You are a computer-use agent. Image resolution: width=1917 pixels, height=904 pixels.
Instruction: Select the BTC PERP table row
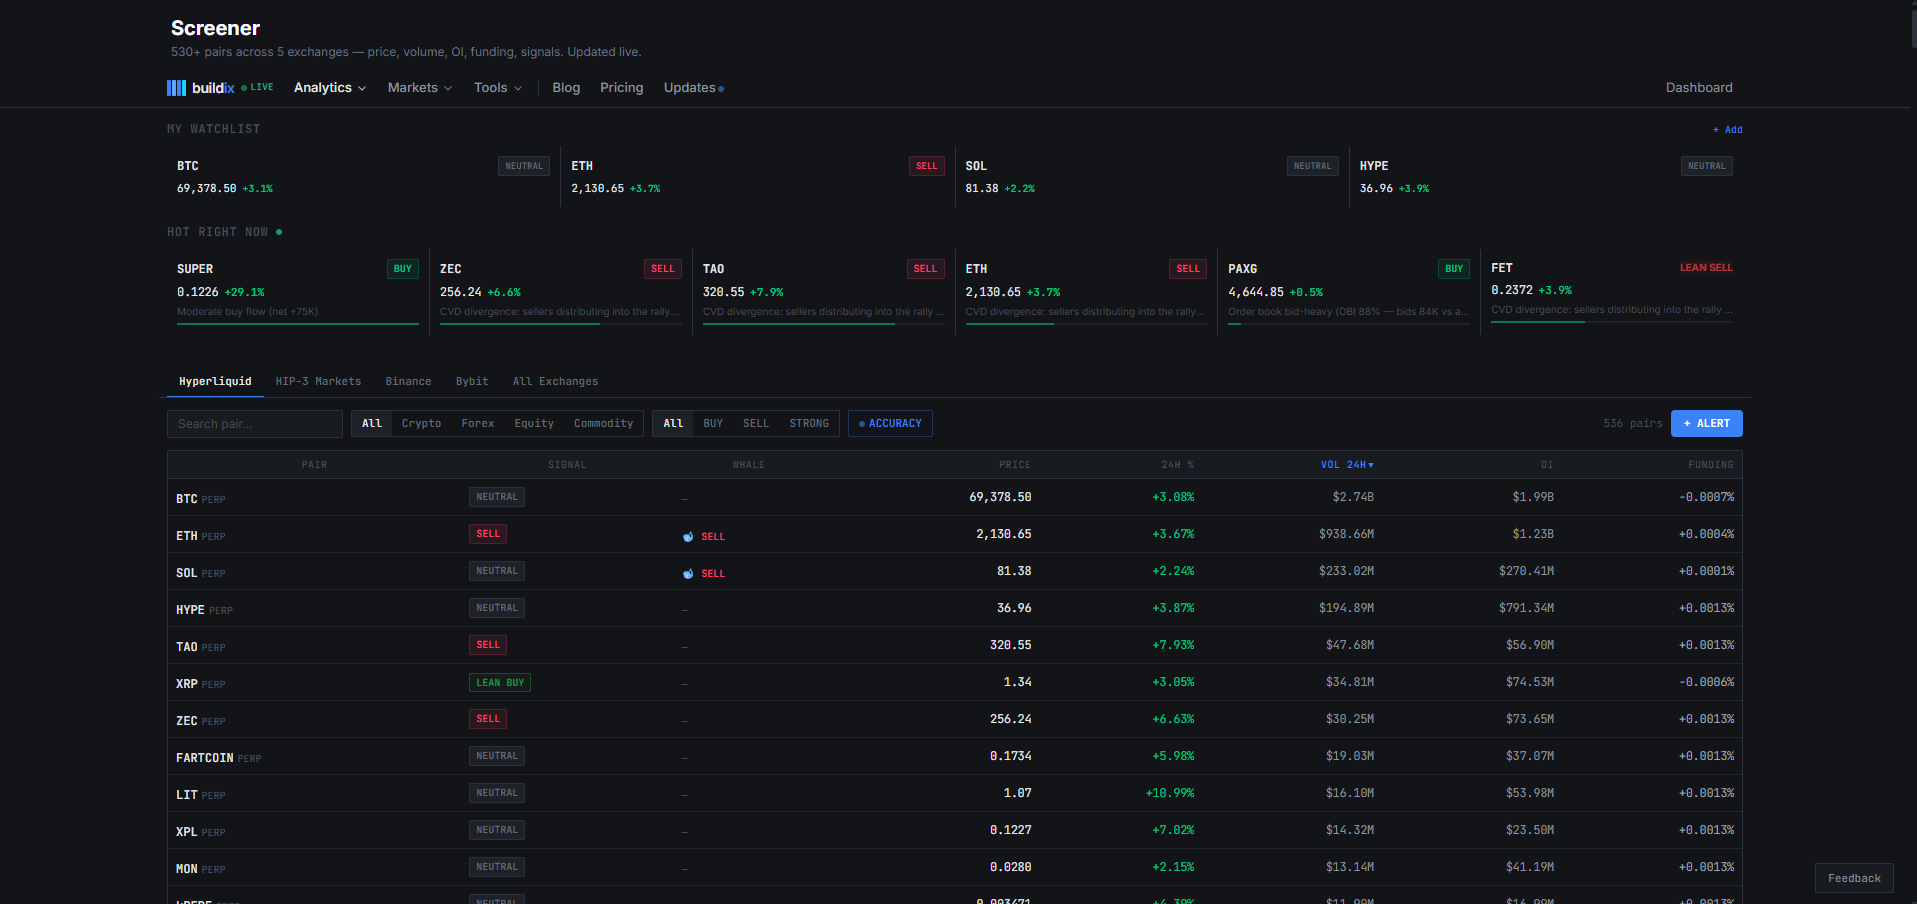(x=955, y=497)
